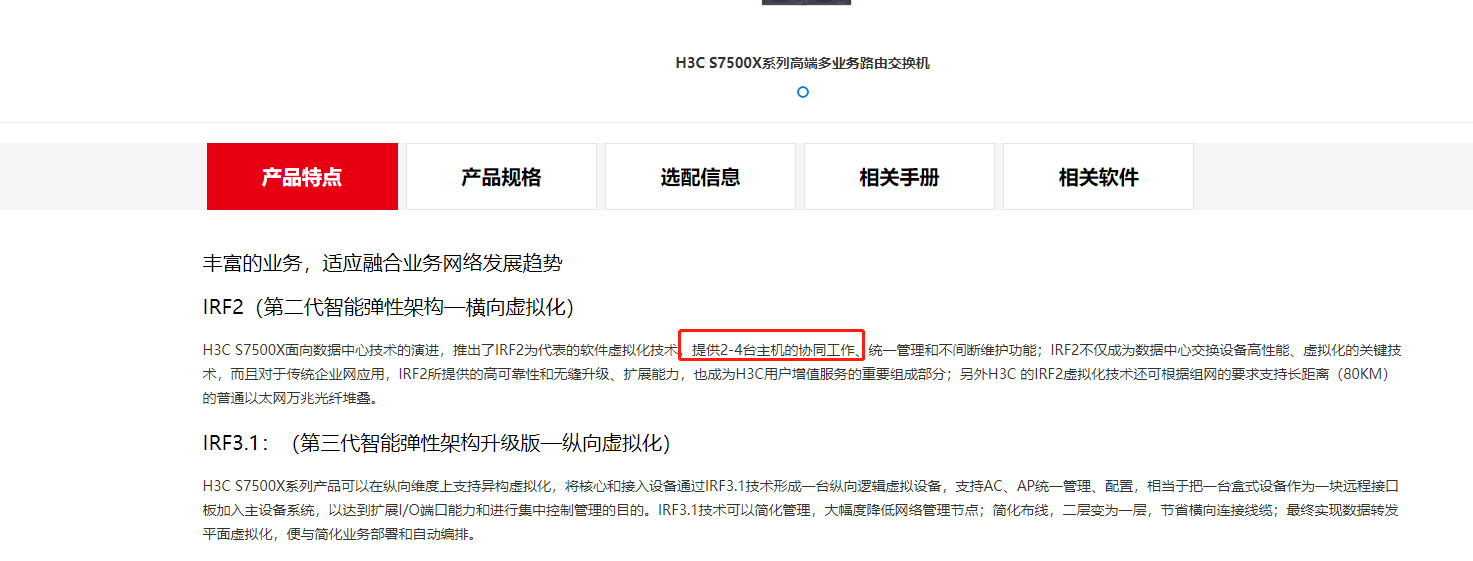The height and width of the screenshot is (561, 1473).
Task: Click the blue carousel indicator dot
Action: [x=802, y=92]
